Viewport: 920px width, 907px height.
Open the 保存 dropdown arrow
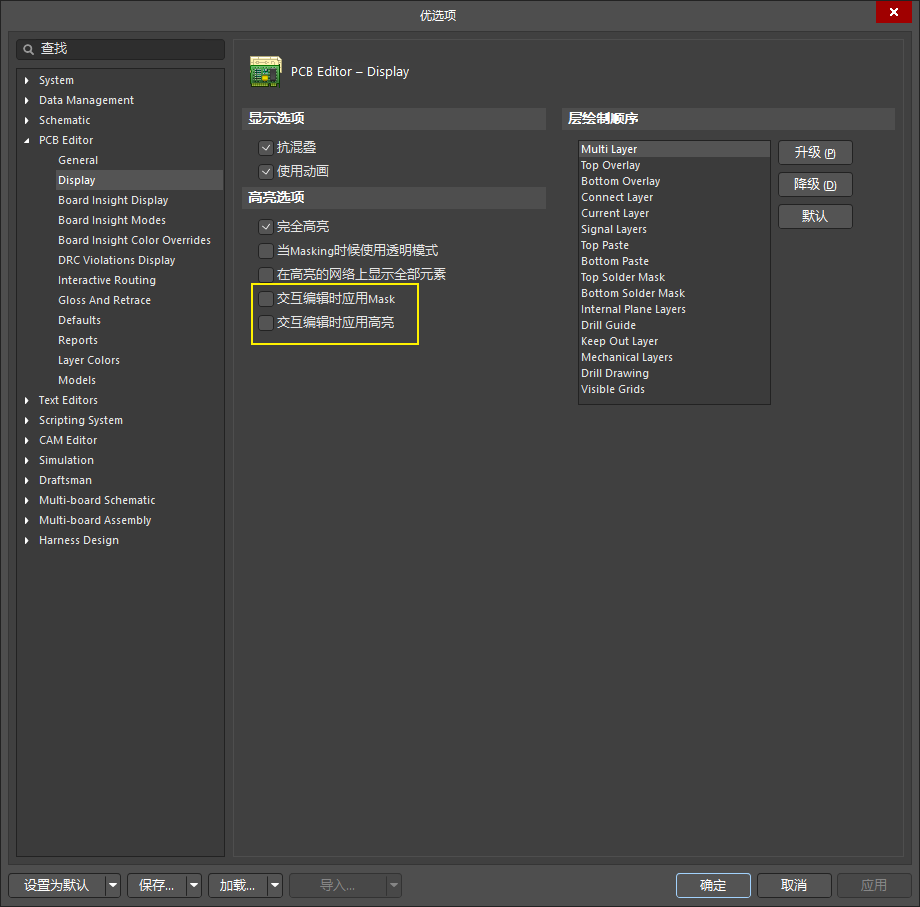point(194,885)
